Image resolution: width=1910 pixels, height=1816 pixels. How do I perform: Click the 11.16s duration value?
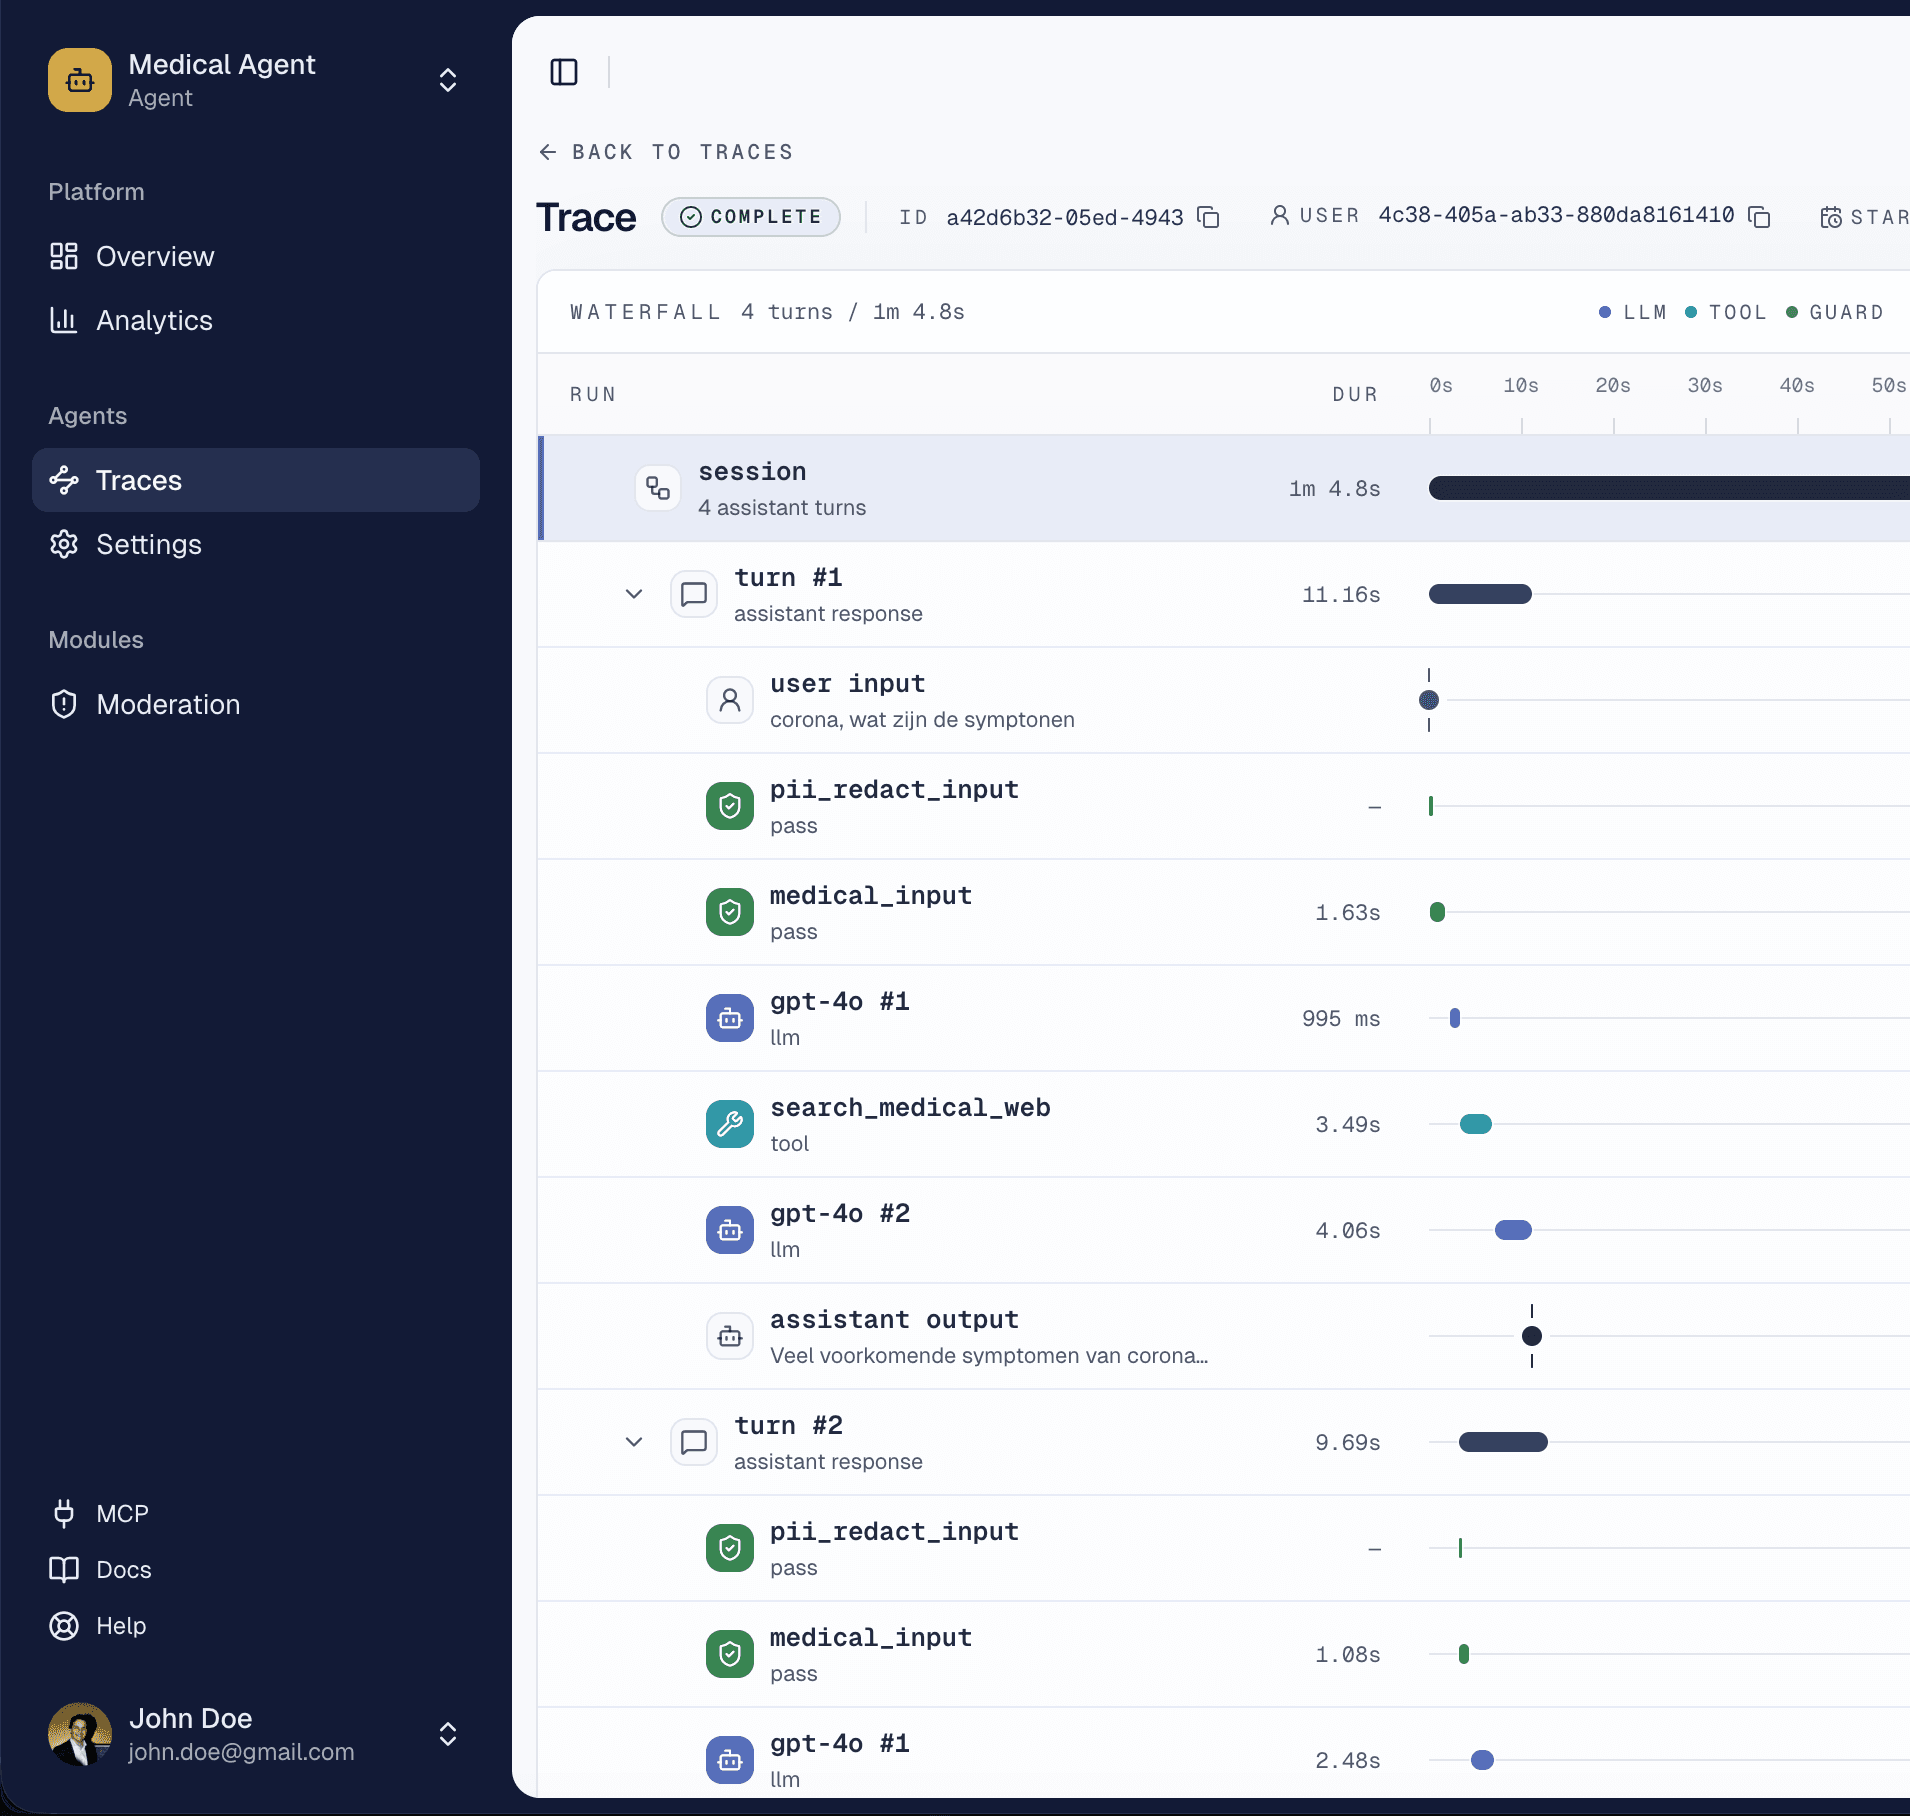click(x=1341, y=595)
